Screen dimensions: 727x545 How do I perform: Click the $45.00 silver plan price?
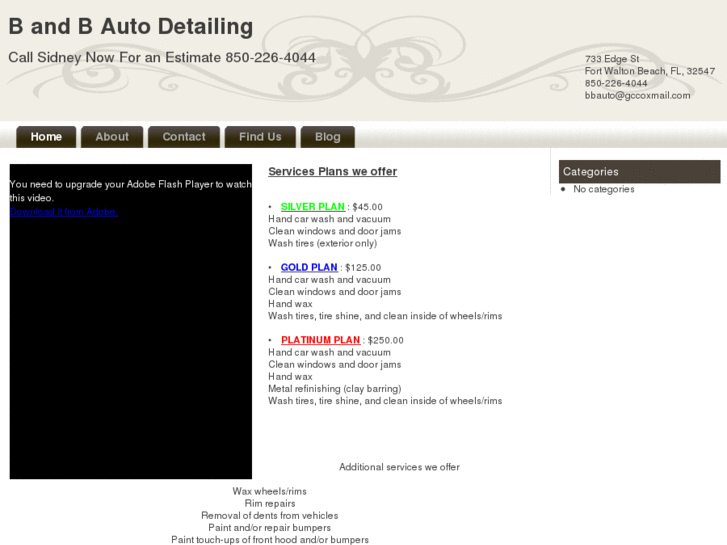point(368,207)
